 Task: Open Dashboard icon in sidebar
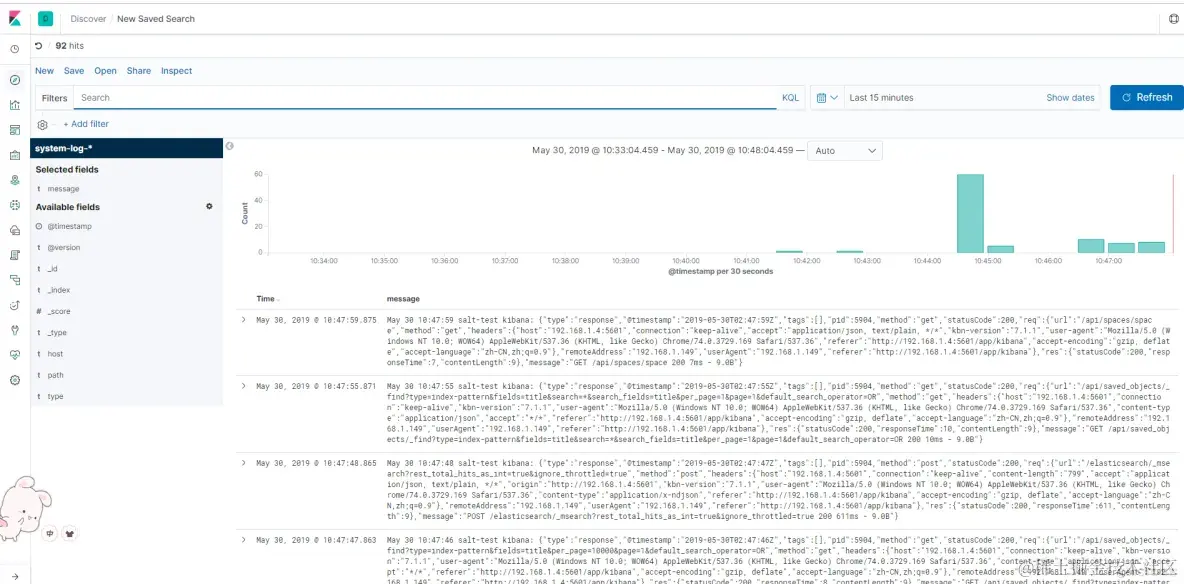click(14, 130)
